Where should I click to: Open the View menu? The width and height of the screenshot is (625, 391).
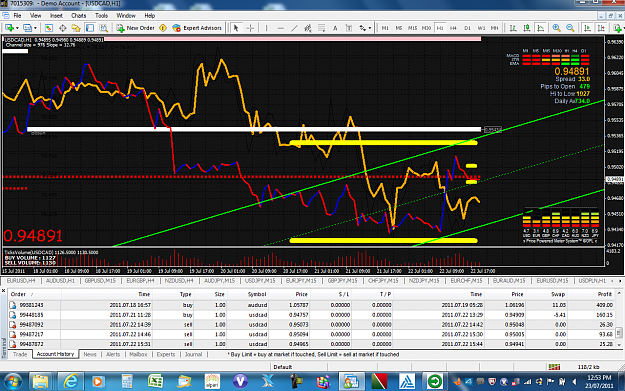pos(35,16)
